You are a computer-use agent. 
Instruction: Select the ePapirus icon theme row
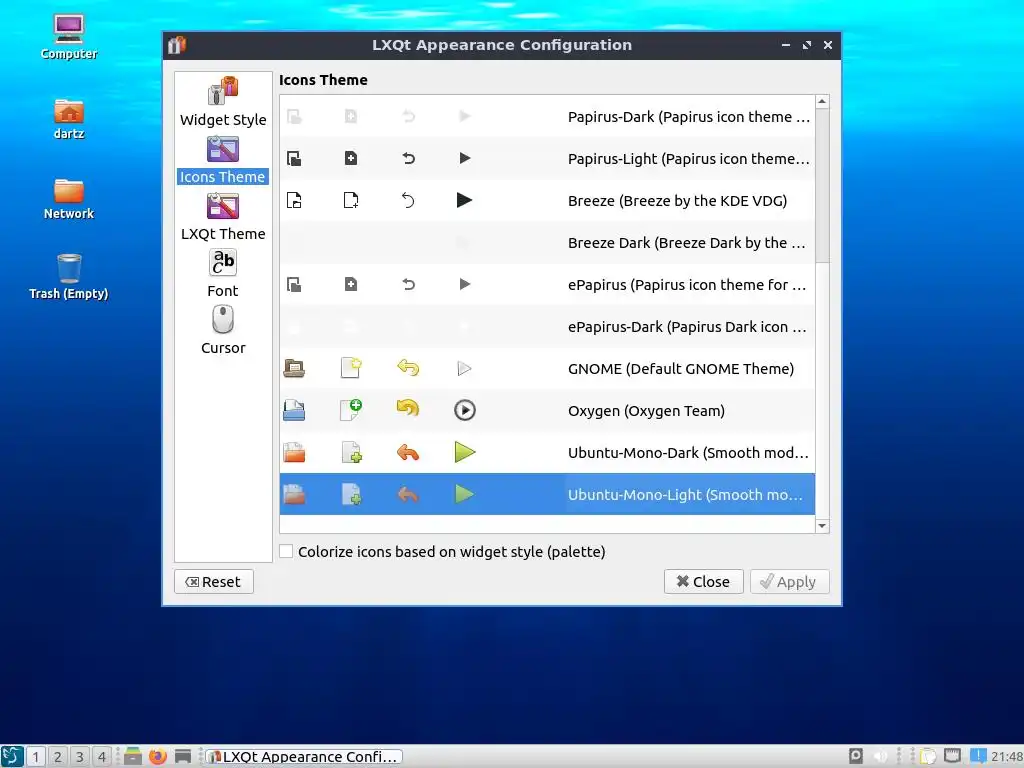tap(547, 285)
